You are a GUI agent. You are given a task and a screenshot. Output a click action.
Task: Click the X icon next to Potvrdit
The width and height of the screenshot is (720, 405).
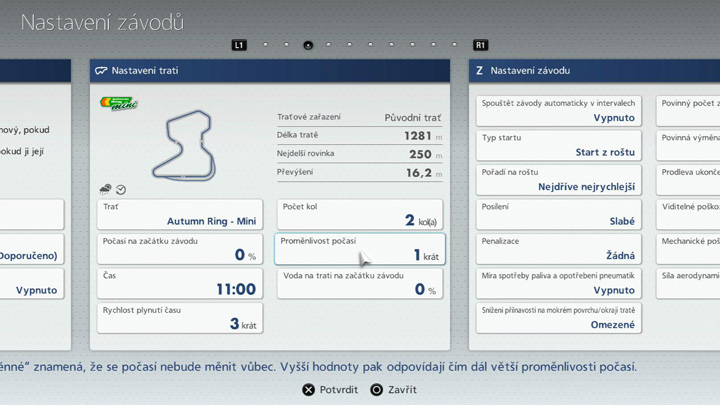308,390
